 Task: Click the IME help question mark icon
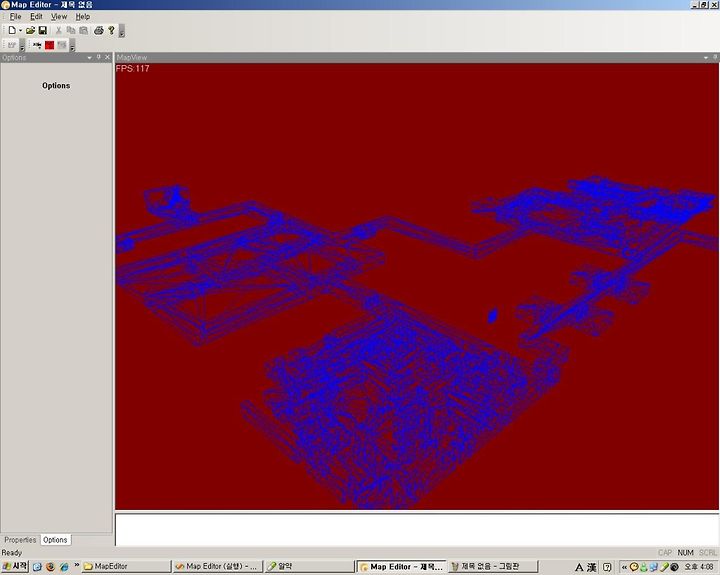[607, 568]
